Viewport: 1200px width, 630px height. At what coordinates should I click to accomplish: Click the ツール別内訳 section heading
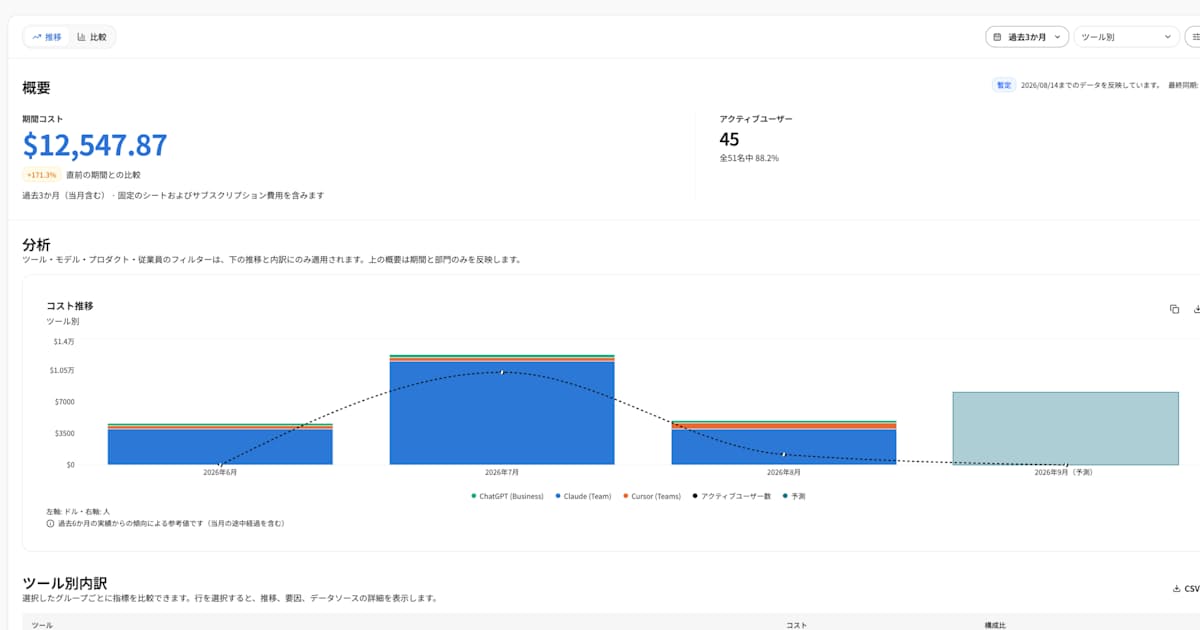coord(64,583)
